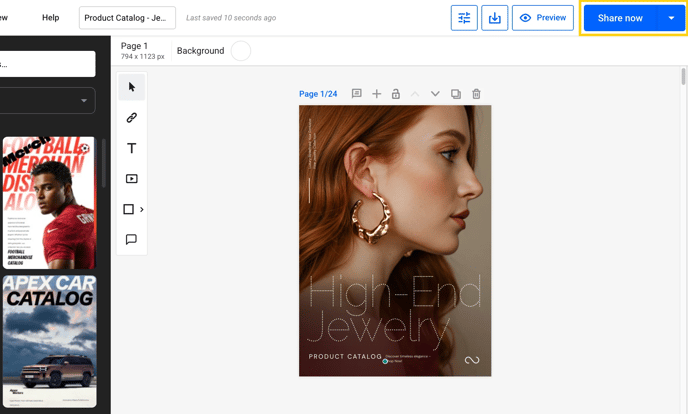
Task: Open page notes icon beside Page 1/24
Action: [356, 94]
